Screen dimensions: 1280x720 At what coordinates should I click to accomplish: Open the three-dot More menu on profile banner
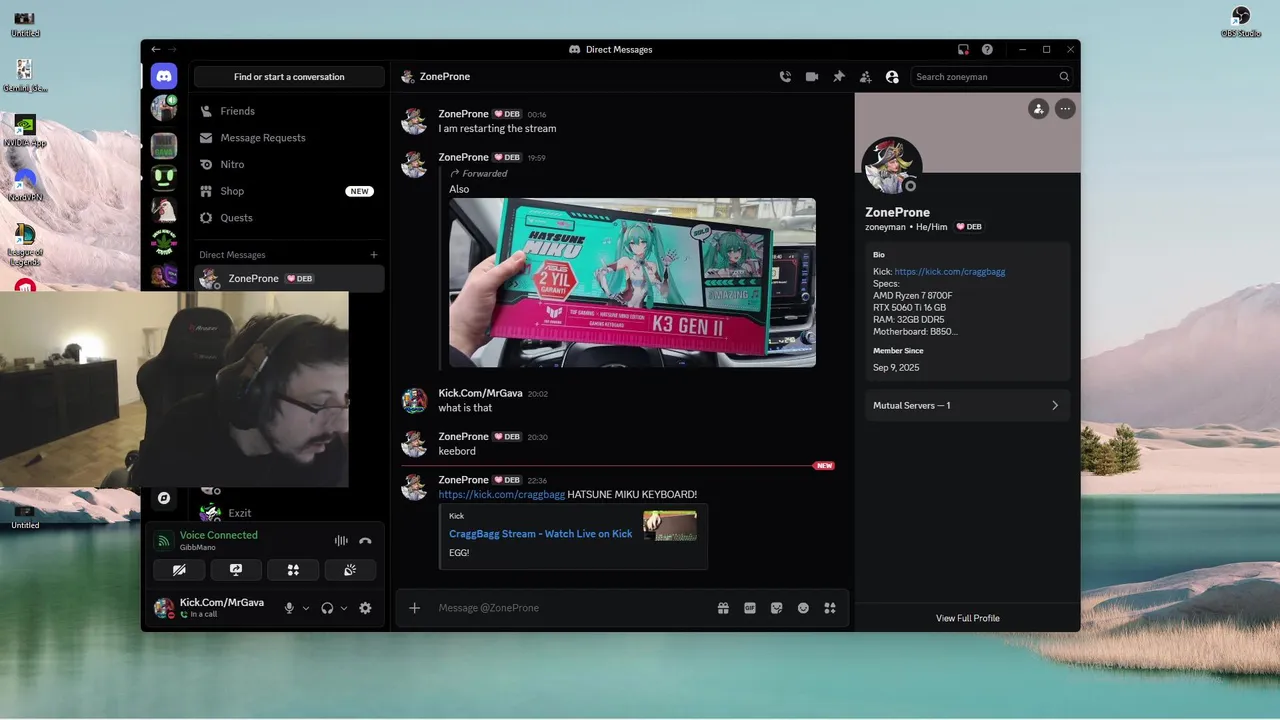1065,109
